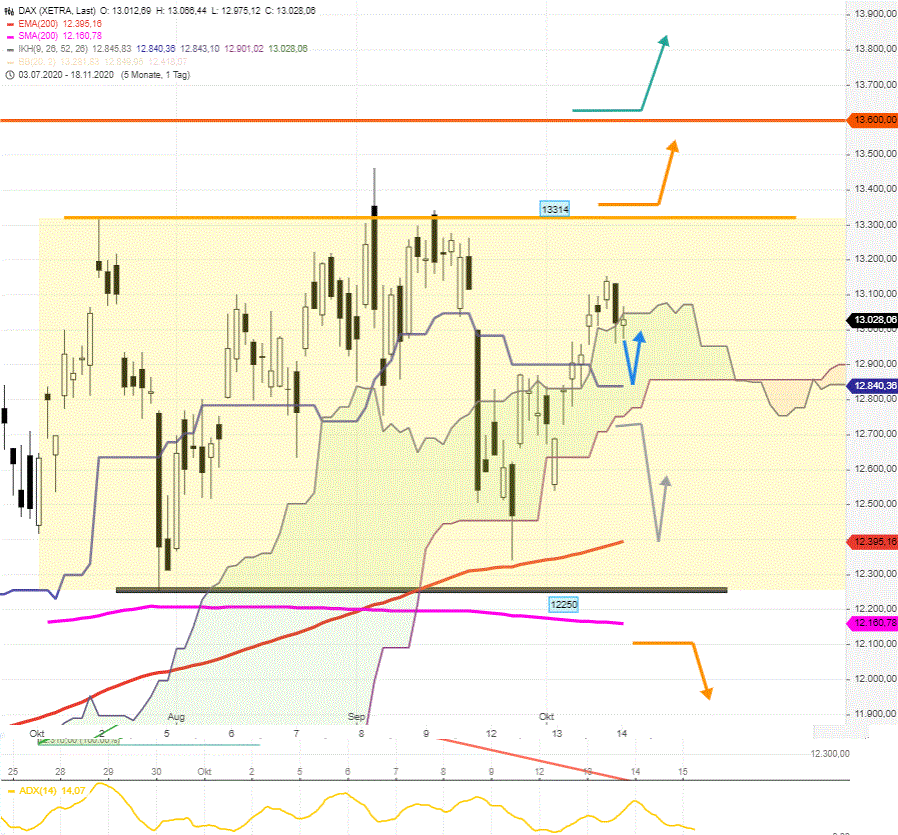Click the magenta 12.160,78 SMA axis tag
Image resolution: width=898 pixels, height=835 pixels.
point(872,623)
